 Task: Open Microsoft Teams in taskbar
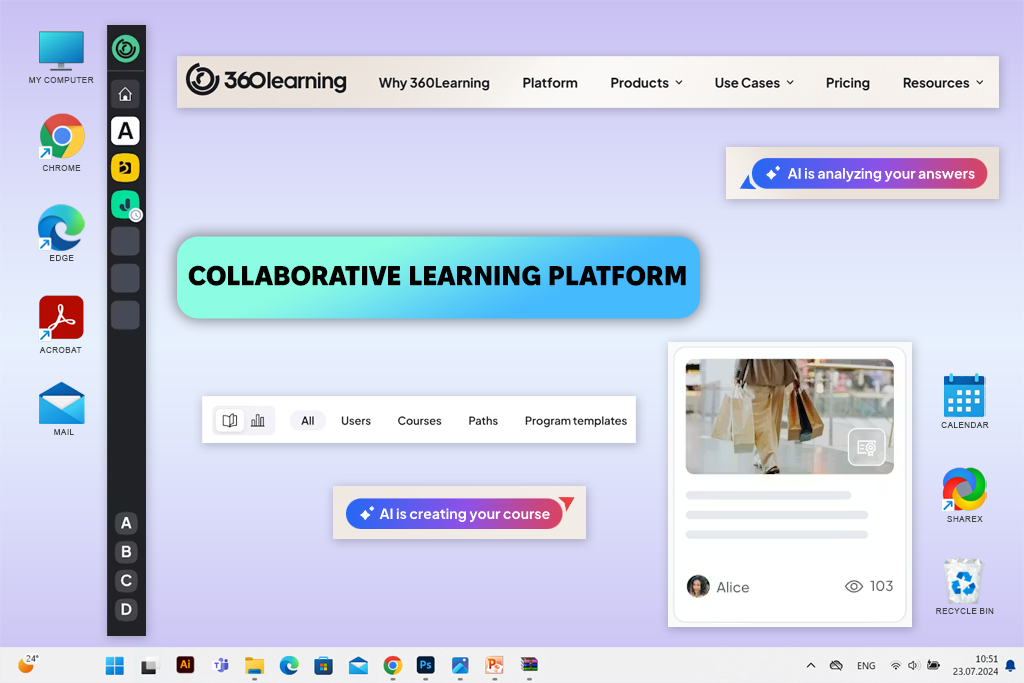point(221,665)
